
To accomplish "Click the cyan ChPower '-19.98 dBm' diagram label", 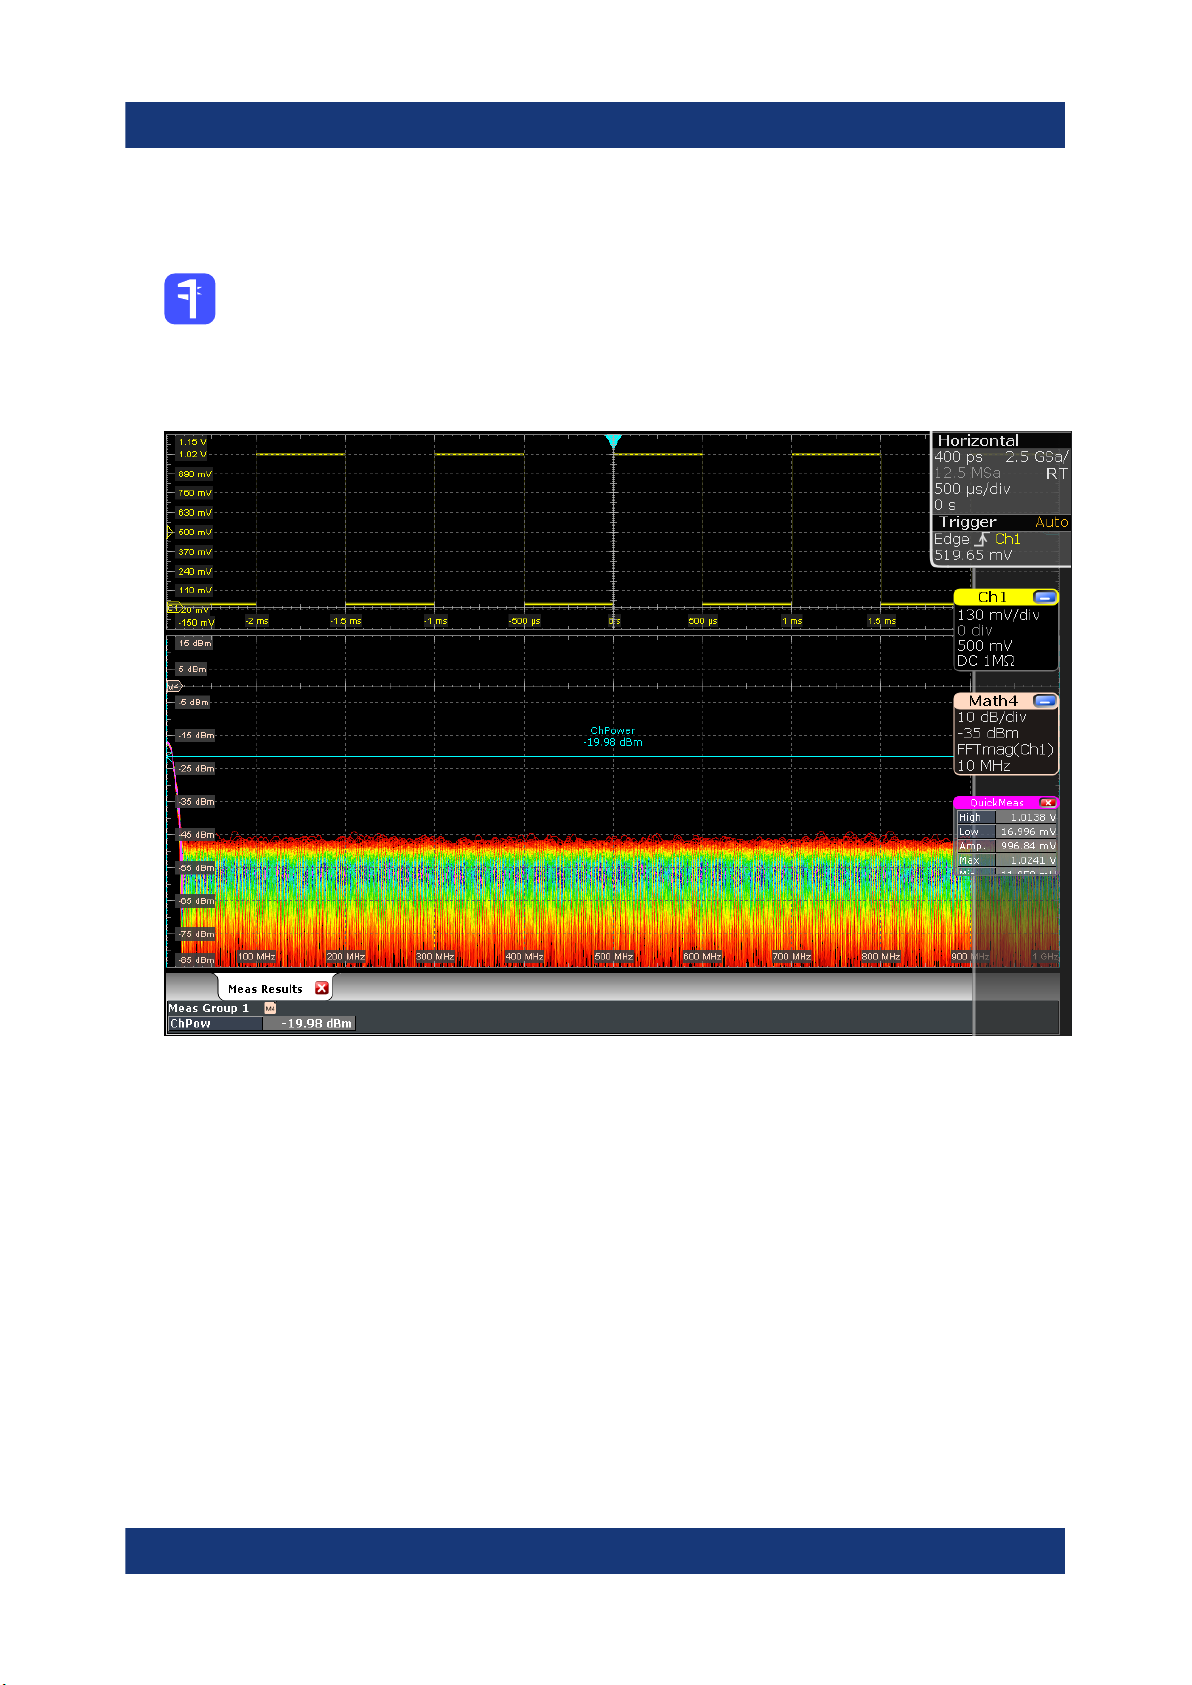I will [613, 742].
